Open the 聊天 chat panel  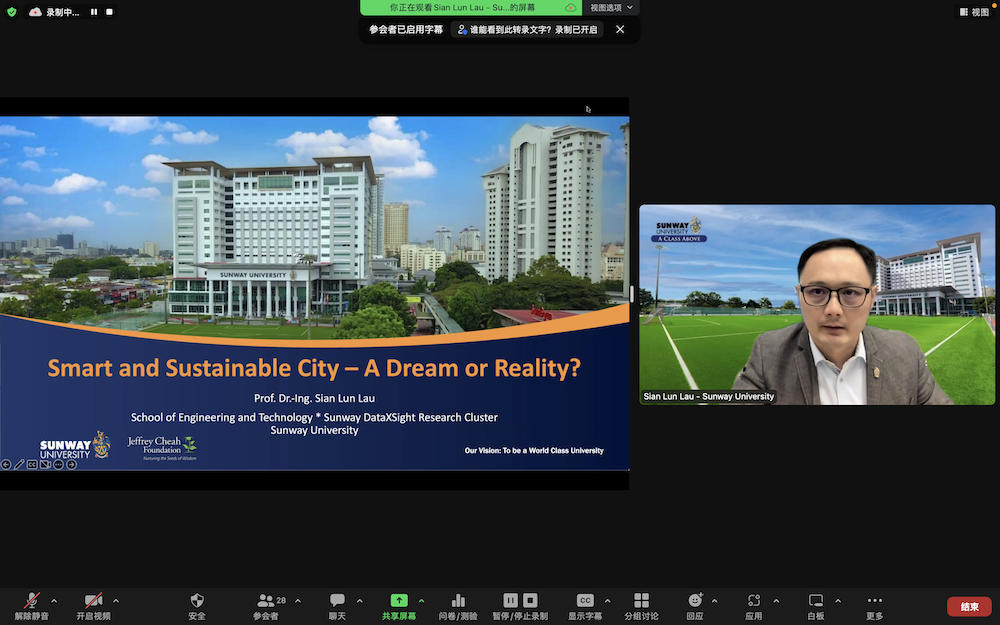[337, 606]
